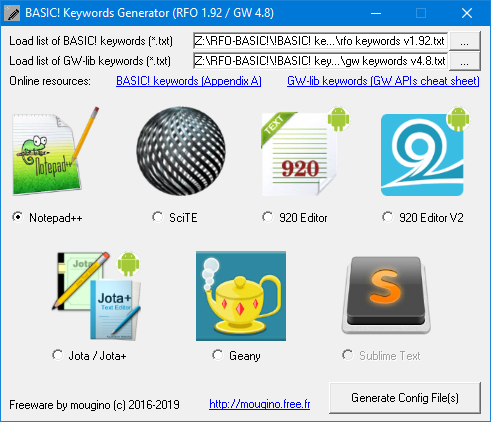This screenshot has width=491, height=422.
Task: Open the http://mougino.free.fr link
Action: point(260,404)
